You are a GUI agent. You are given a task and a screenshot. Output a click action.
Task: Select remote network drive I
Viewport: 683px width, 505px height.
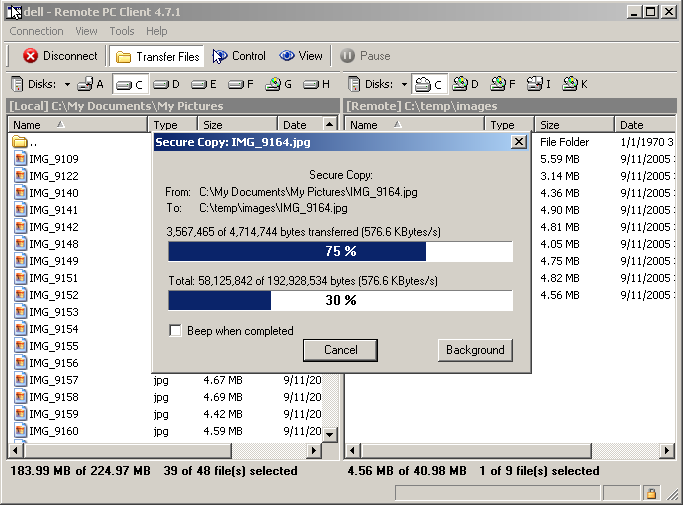[539, 84]
